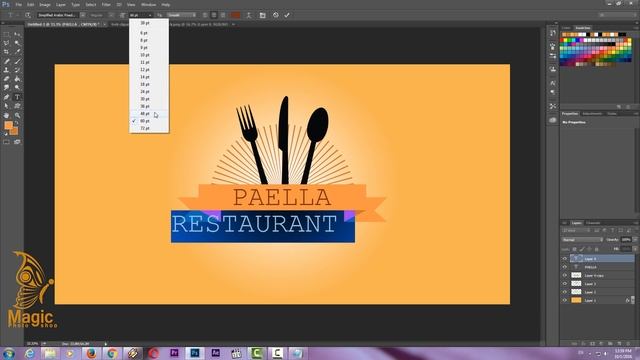Toggle right align text option
Screen dimensions: 640x360
(223, 15)
